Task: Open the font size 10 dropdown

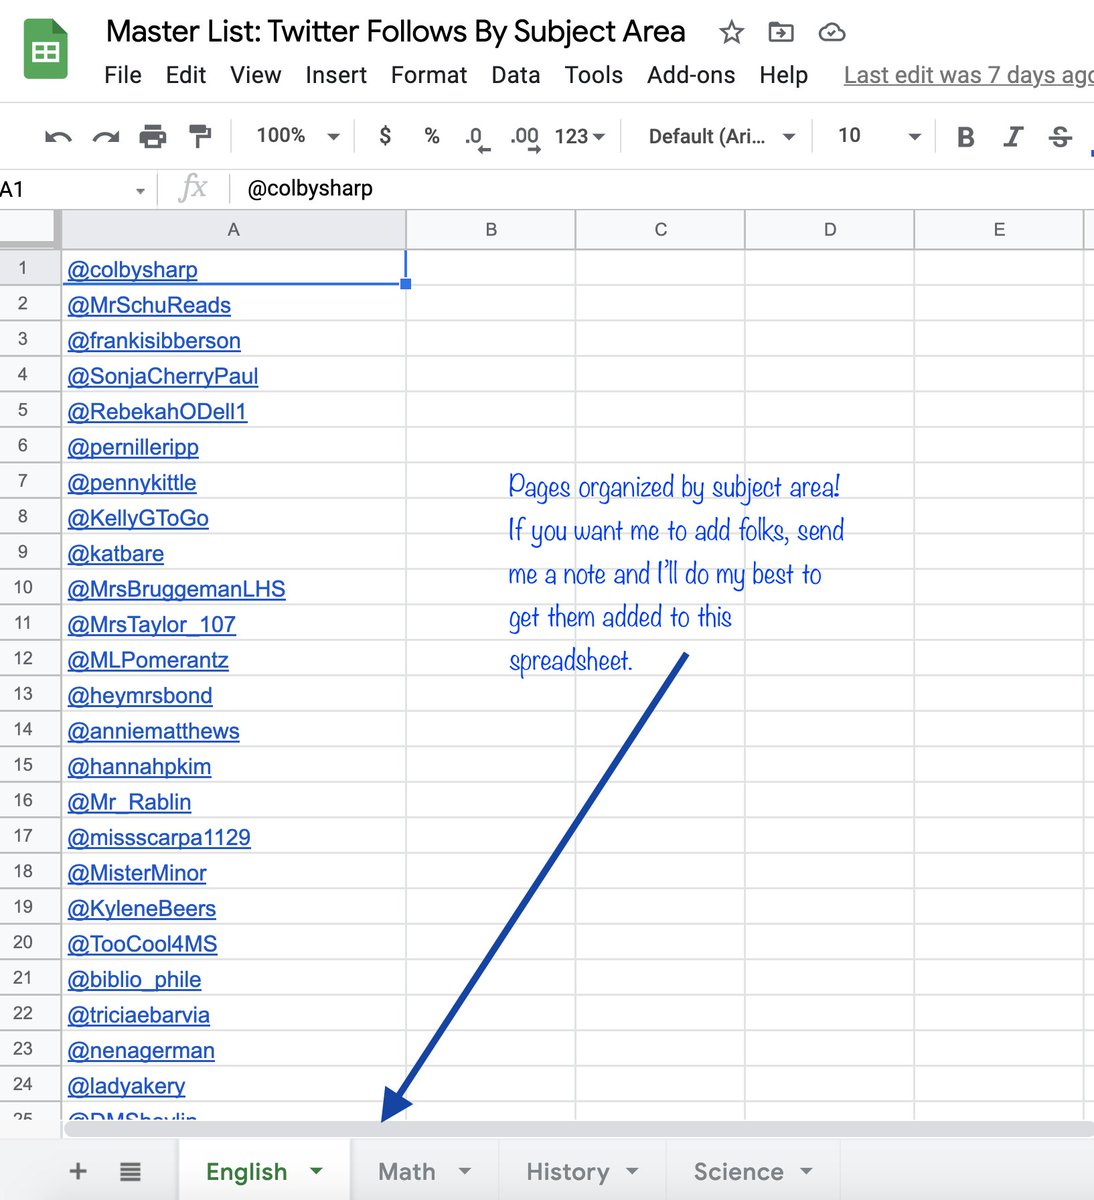Action: coord(879,136)
